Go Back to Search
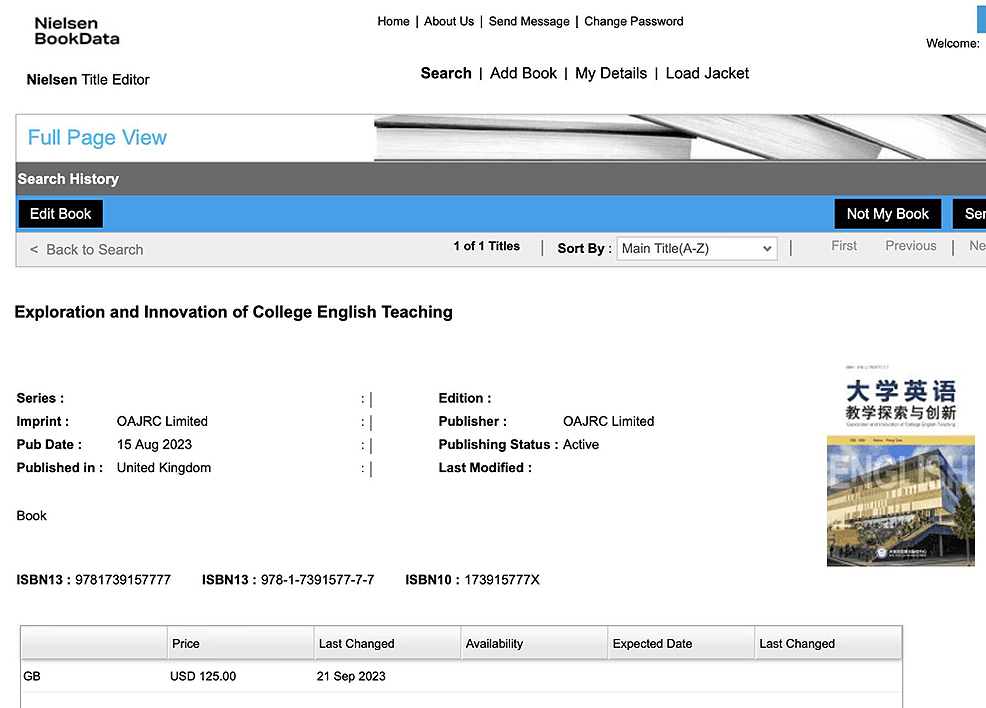The height and width of the screenshot is (708, 986). pos(87,250)
